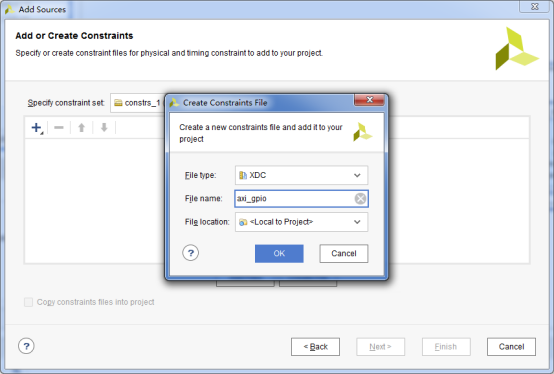Expand the File location dropdown
This screenshot has height=374, width=554.
point(301,222)
